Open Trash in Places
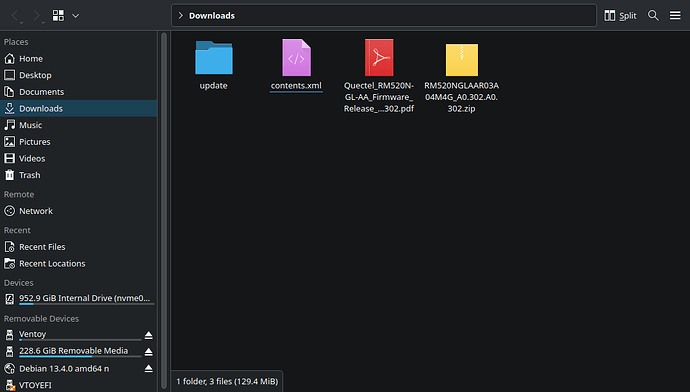Image resolution: width=690 pixels, height=392 pixels. click(x=78, y=175)
